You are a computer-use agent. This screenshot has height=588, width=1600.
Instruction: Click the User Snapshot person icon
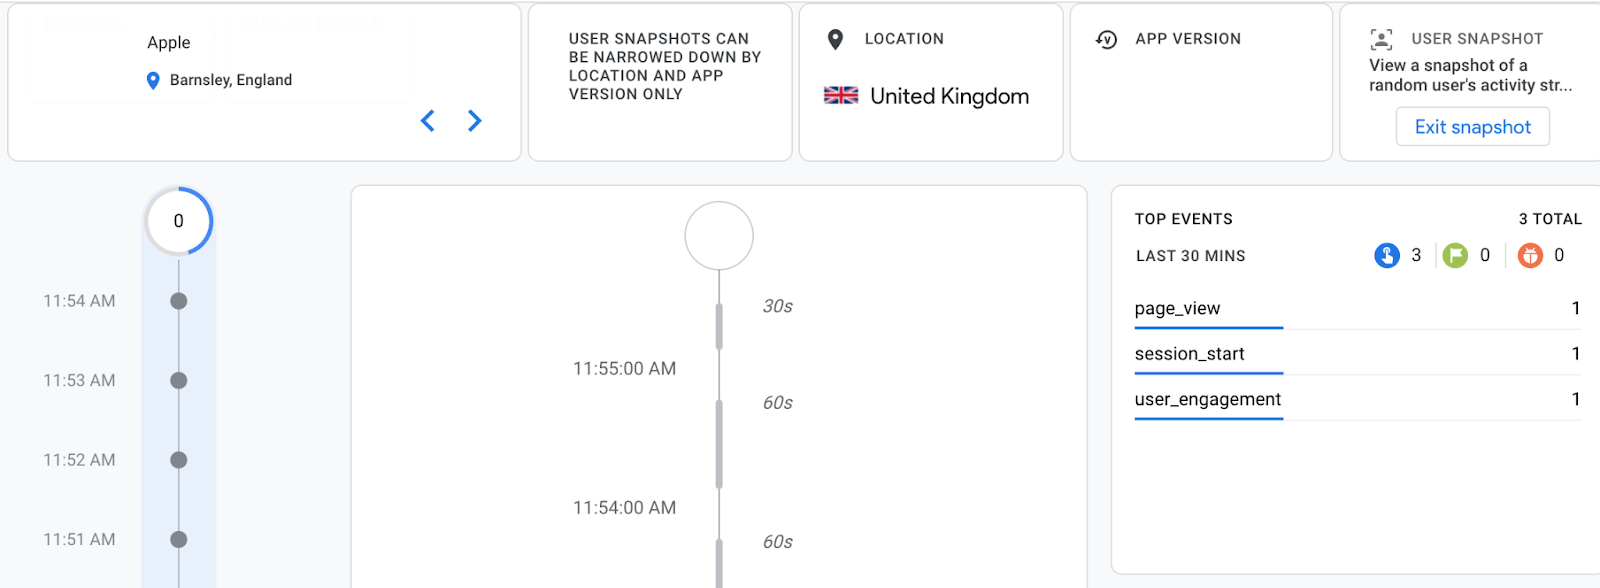[1381, 39]
